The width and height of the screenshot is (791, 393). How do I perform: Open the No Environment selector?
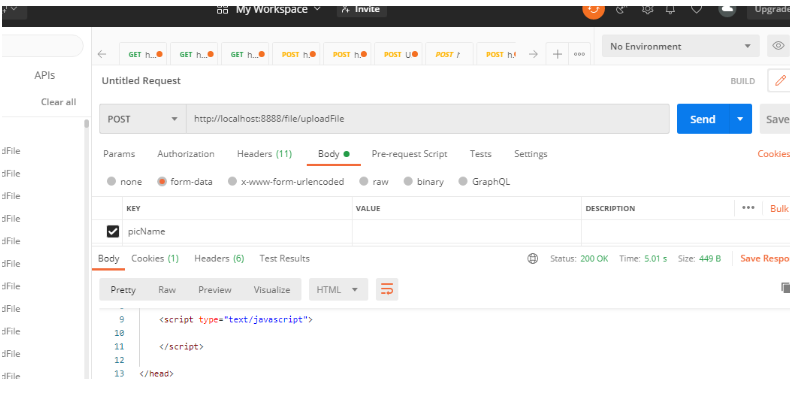pos(680,46)
